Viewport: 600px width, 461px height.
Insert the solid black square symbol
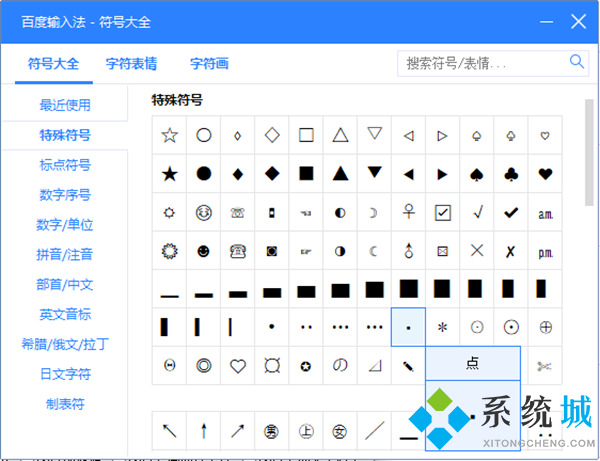[x=306, y=174]
